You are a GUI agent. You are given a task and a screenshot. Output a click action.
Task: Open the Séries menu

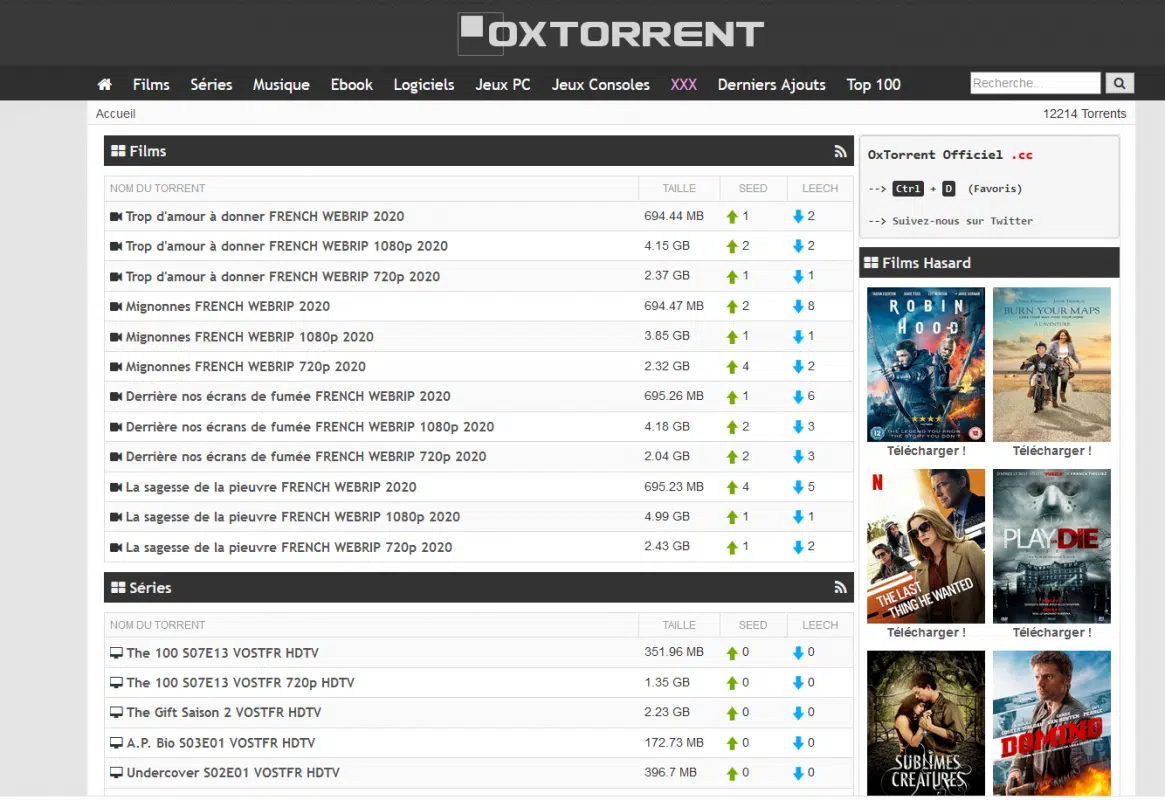tap(211, 85)
